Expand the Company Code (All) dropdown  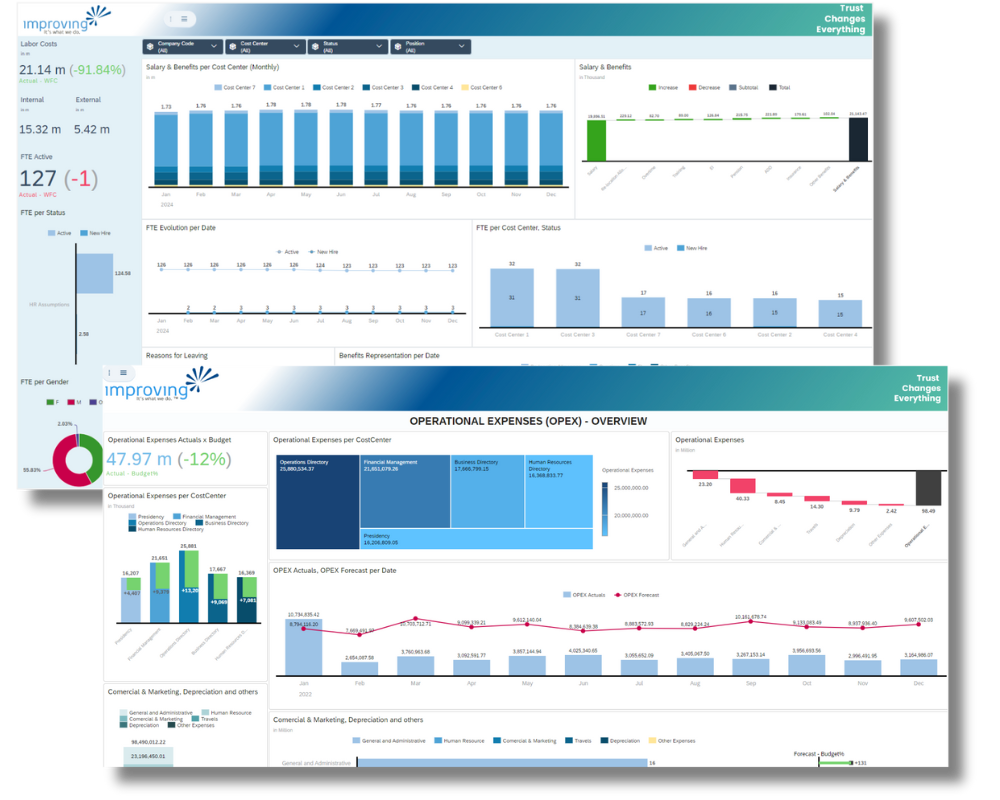(213, 46)
